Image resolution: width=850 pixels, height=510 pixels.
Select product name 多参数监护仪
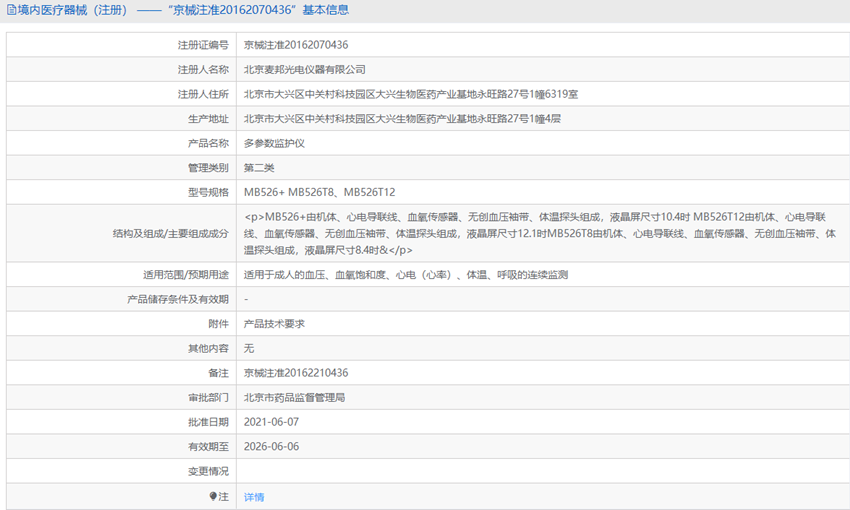274,143
